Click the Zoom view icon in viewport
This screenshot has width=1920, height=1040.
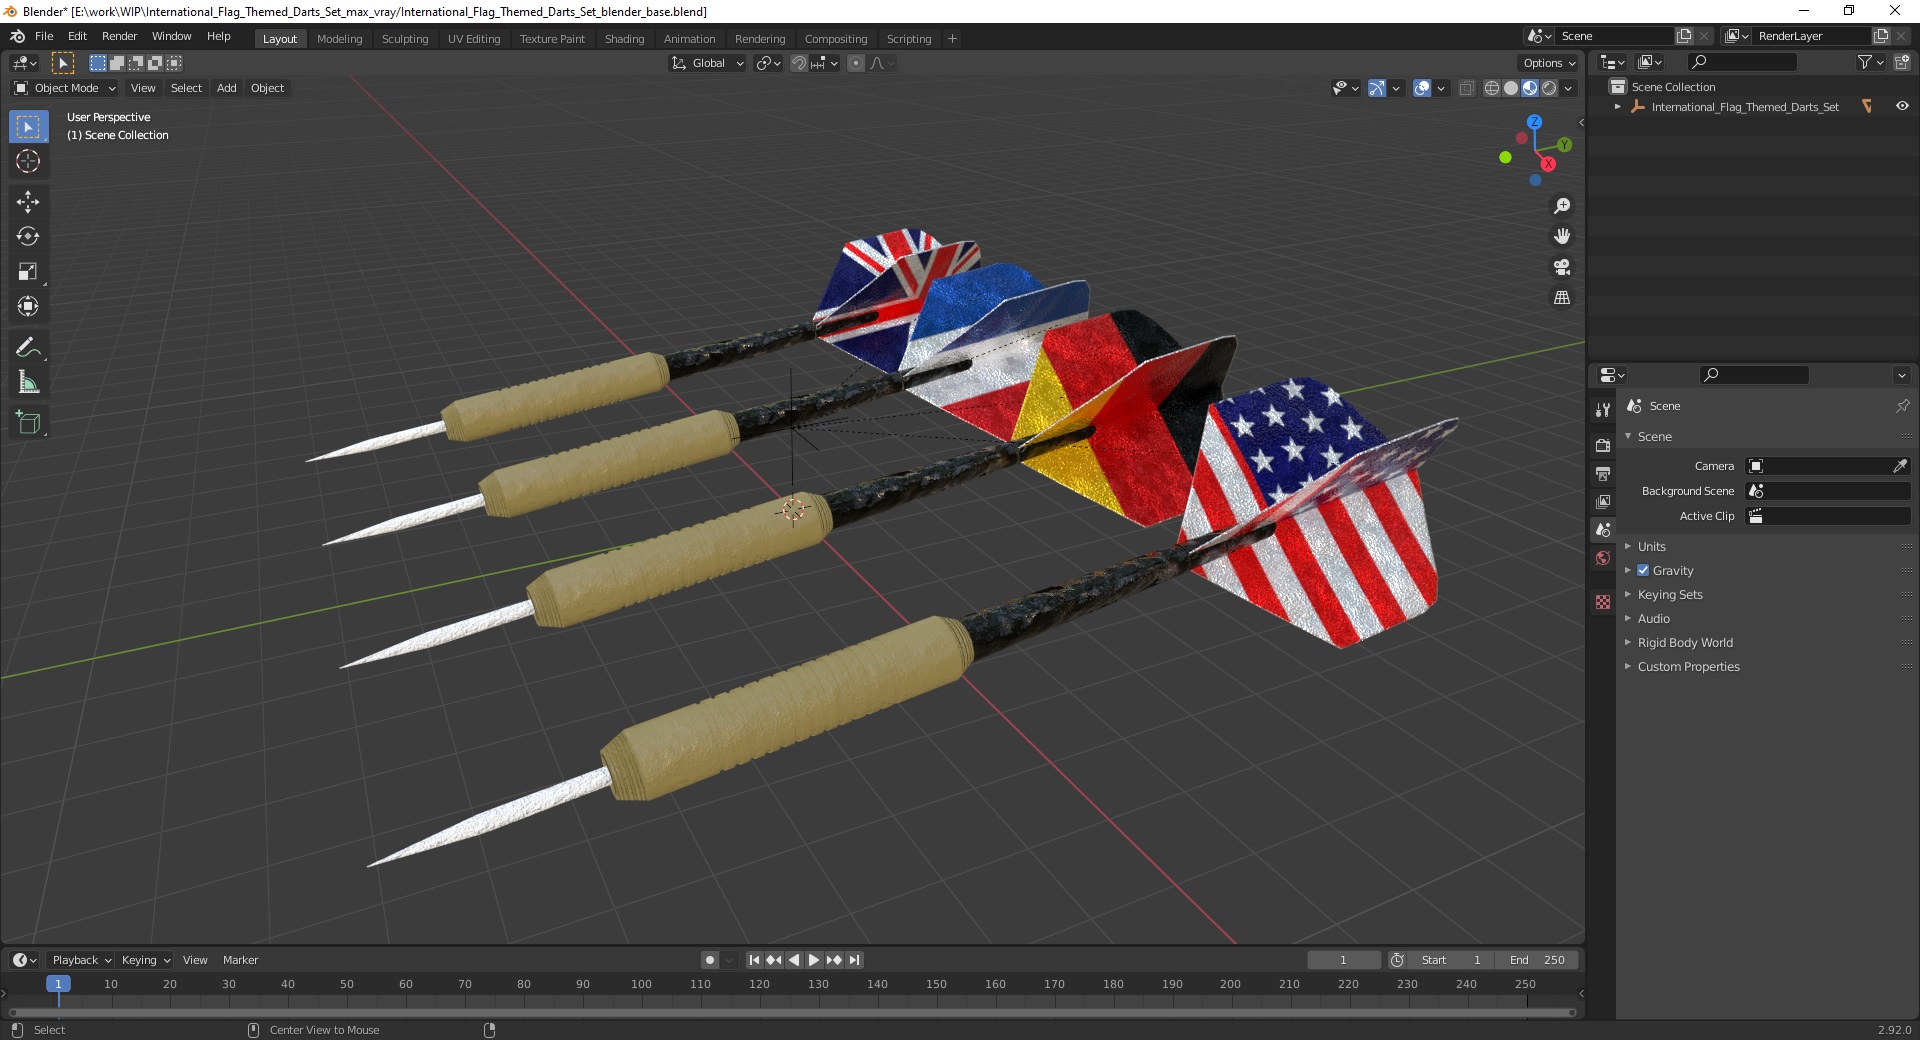(1562, 206)
